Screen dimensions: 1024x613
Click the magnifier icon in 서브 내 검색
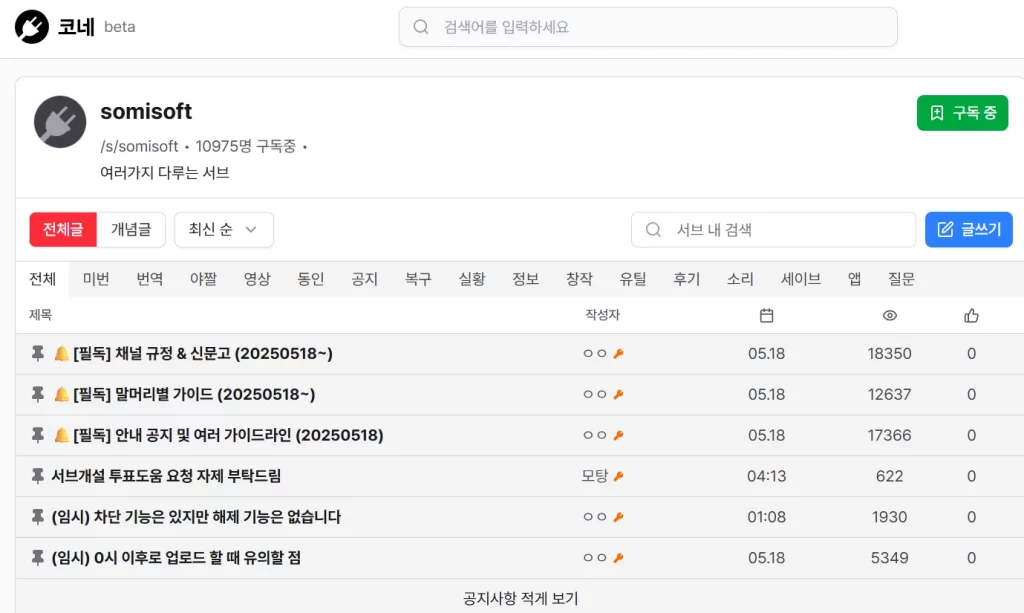click(653, 230)
